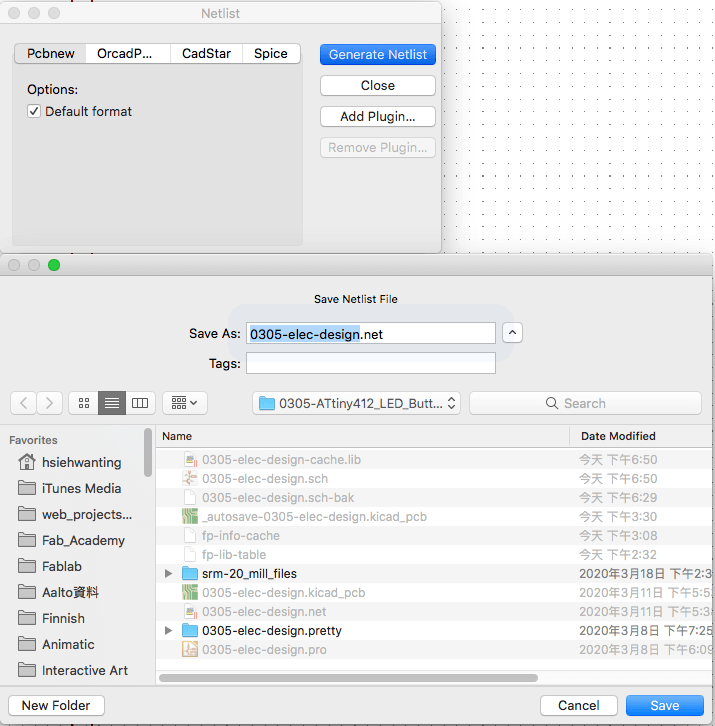Expand the srm-20_mill_files folder
This screenshot has height=726, width=715.
(168, 574)
